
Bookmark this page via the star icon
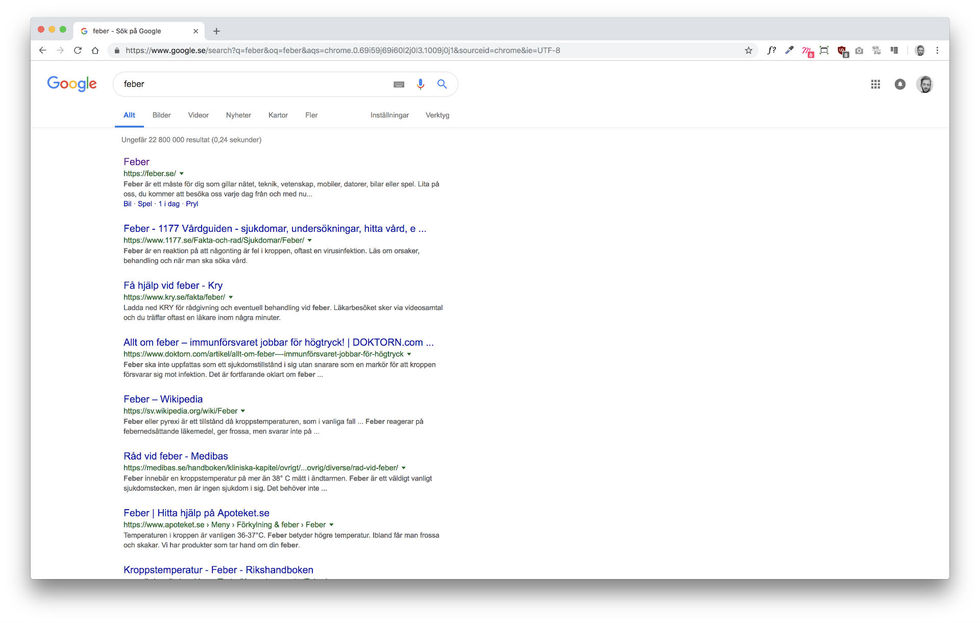(x=748, y=48)
